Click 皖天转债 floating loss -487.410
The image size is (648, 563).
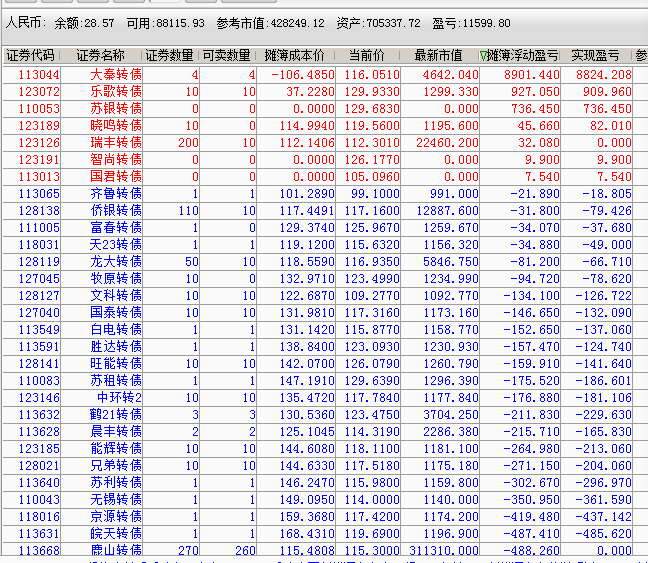[x=531, y=534]
